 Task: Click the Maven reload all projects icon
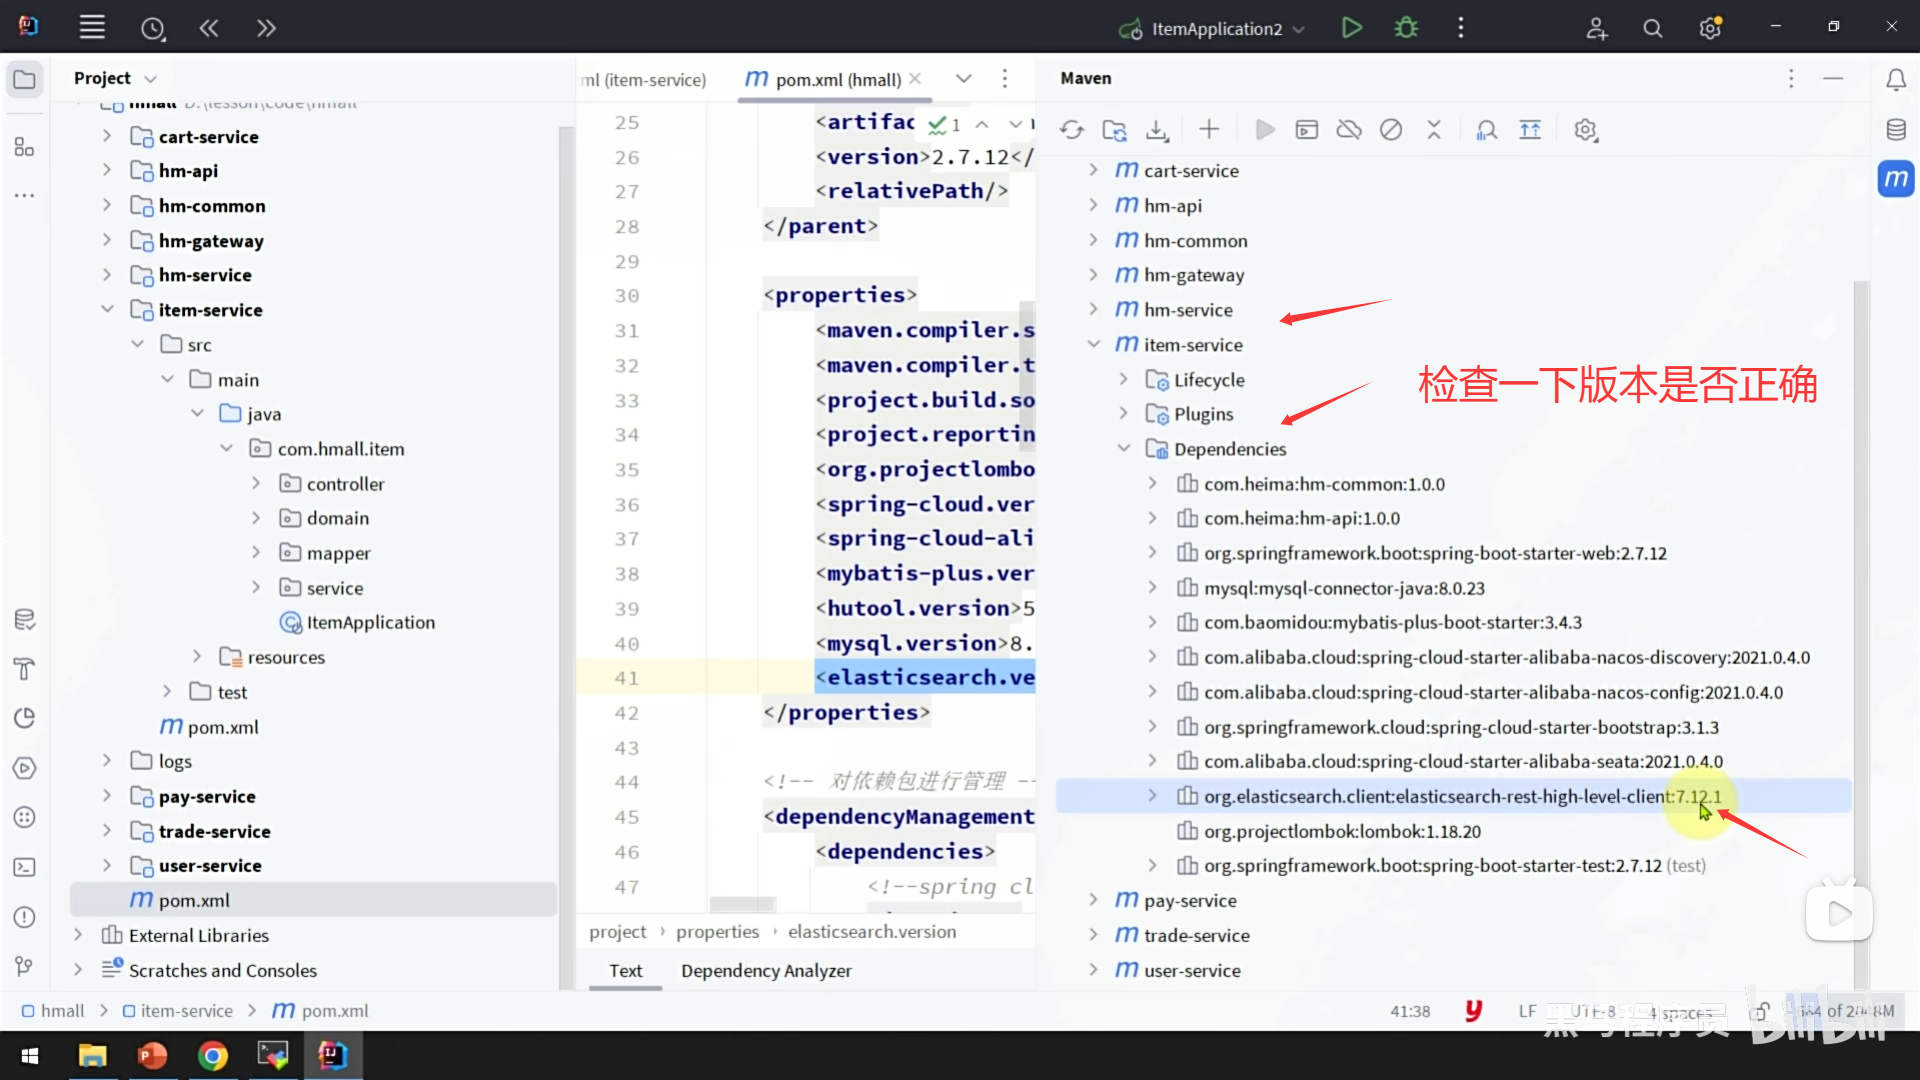(1071, 130)
